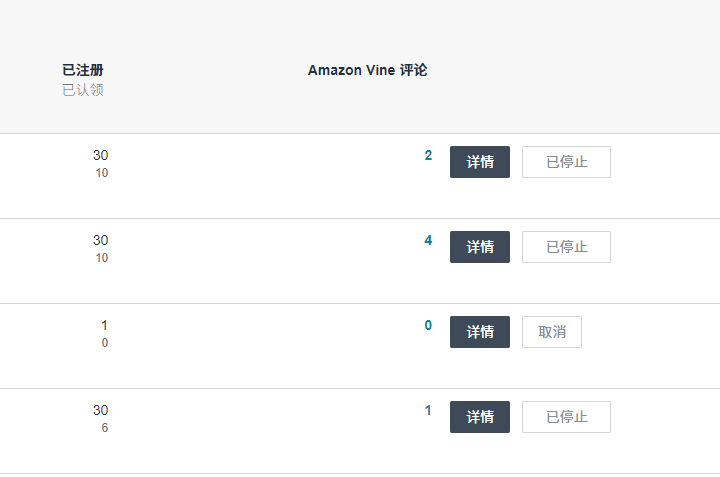Click the Amazon Vine 评论 column header
The width and height of the screenshot is (720, 477).
coord(367,70)
